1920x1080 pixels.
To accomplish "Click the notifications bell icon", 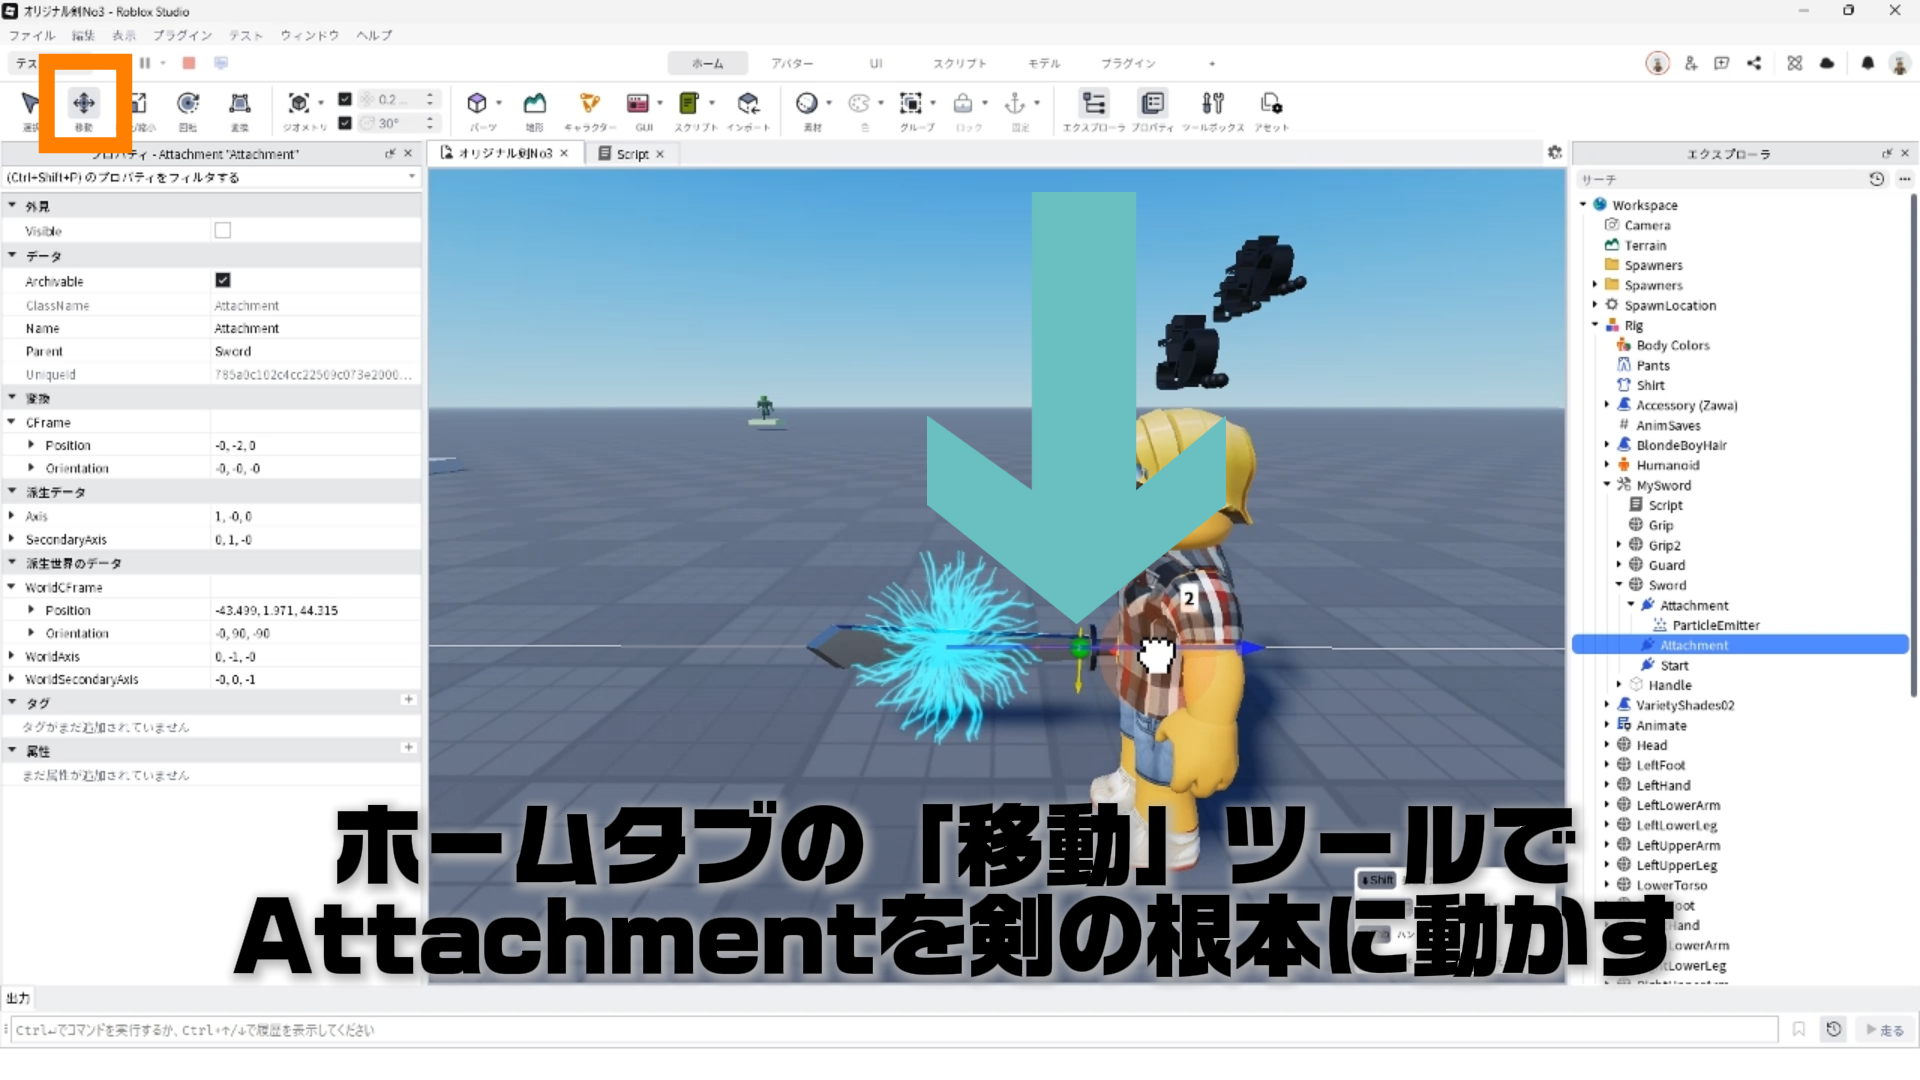I will coord(1867,63).
